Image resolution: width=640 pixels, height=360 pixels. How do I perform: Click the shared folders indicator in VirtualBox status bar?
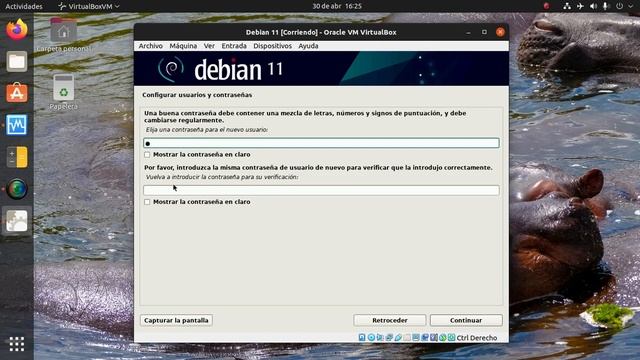tap(407, 338)
